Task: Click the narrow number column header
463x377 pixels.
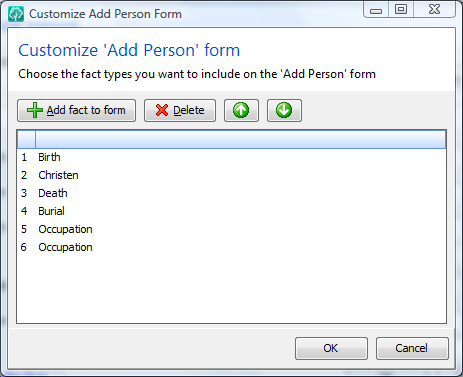Action: 26,139
